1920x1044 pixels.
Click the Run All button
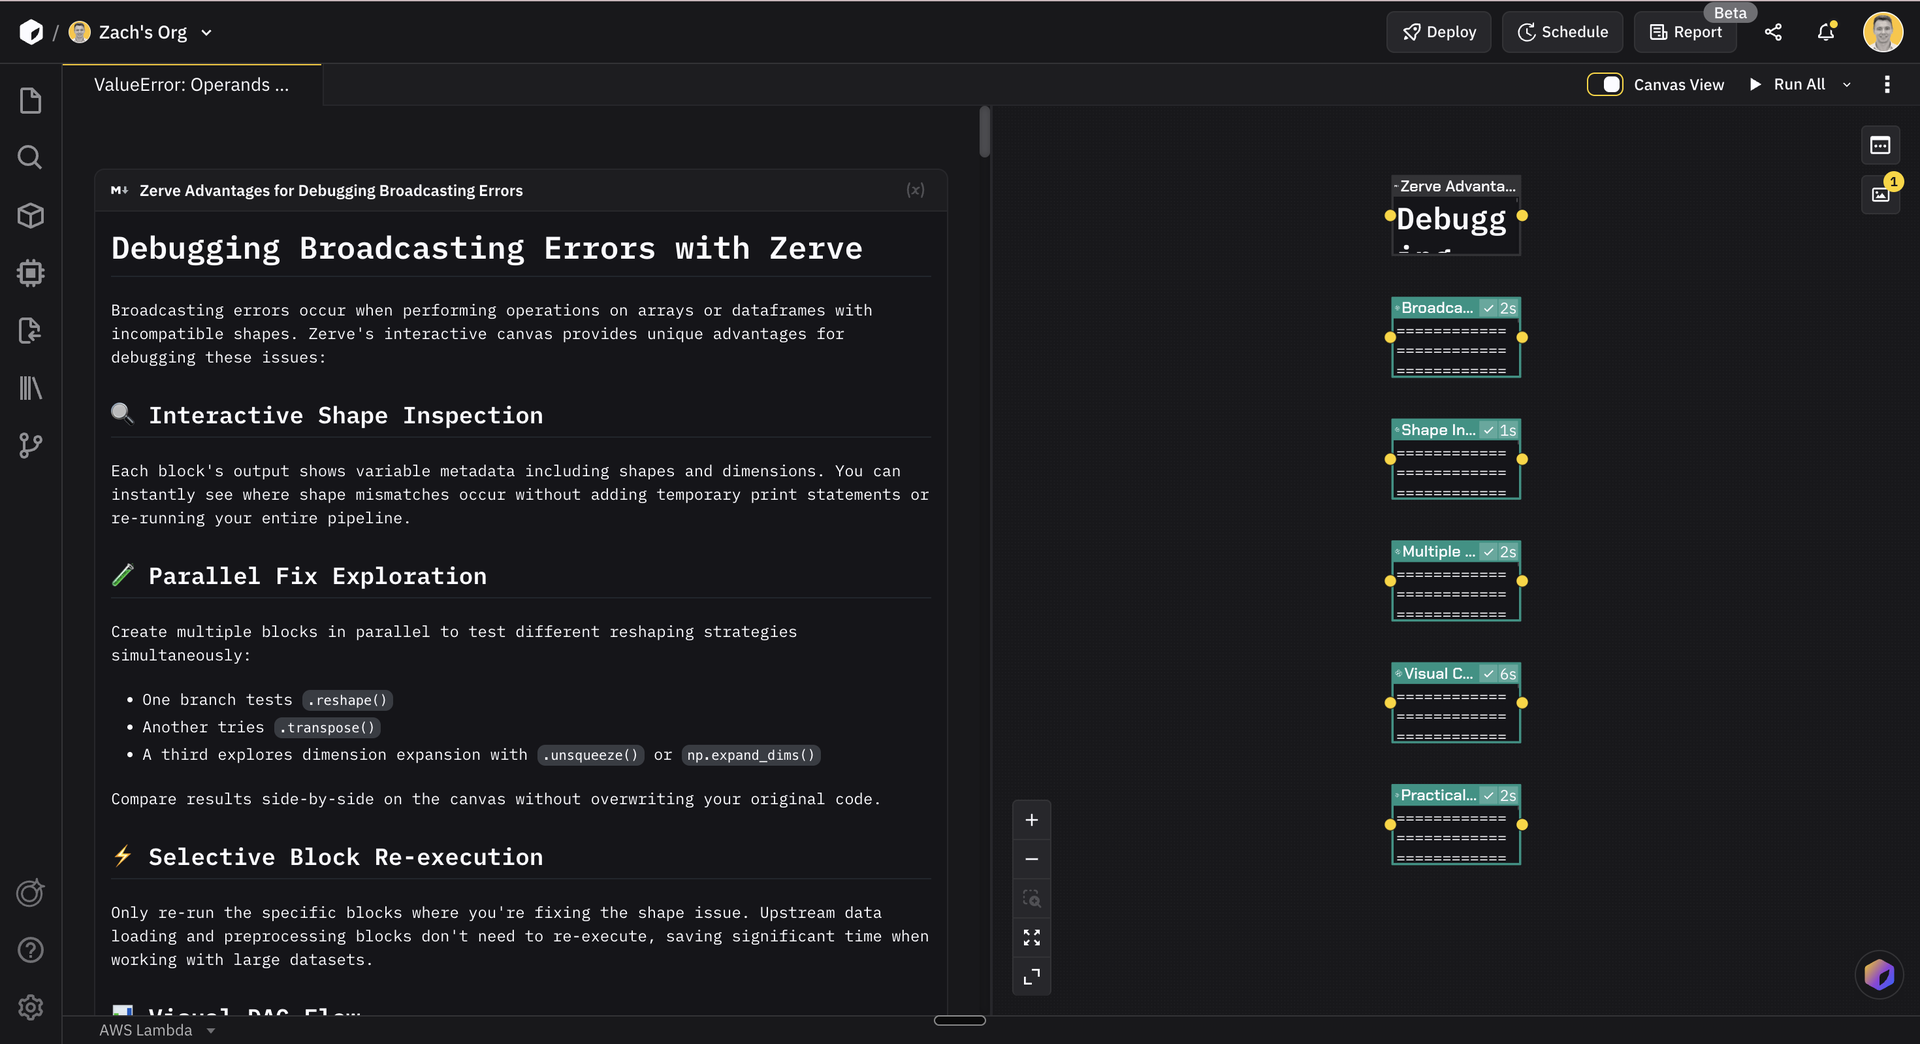pos(1787,85)
